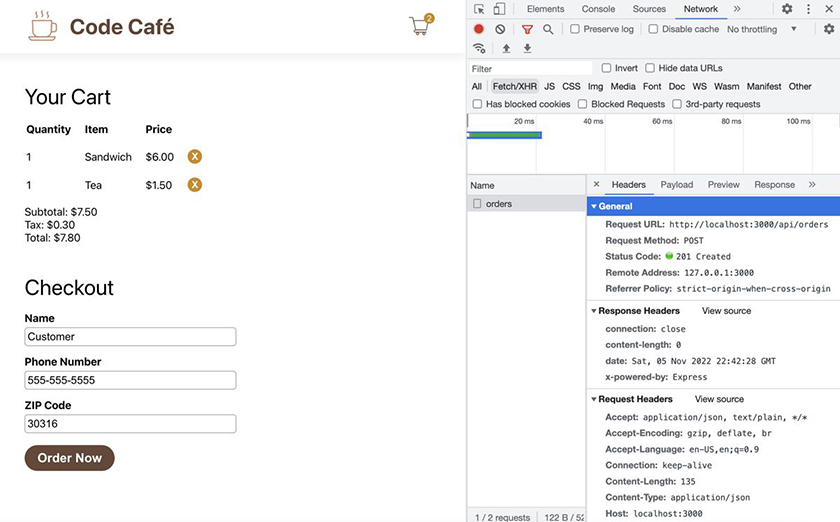This screenshot has width=840, height=522.
Task: Check the Disable cache option
Action: [653, 29]
